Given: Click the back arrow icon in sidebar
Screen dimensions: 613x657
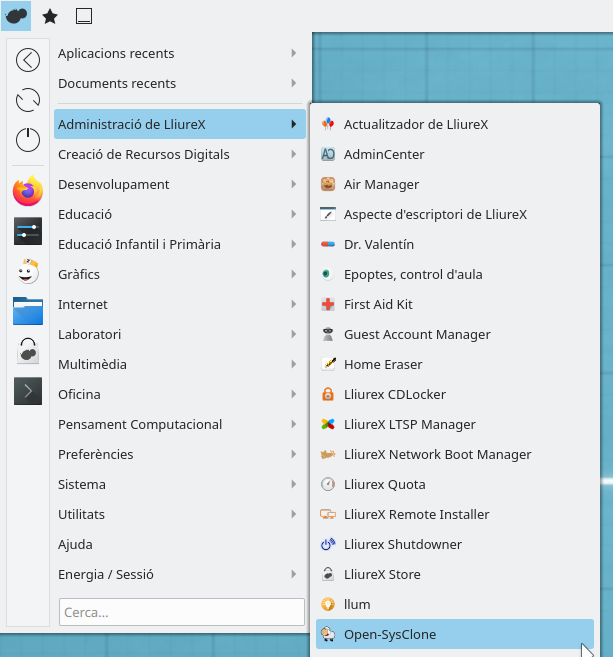Looking at the screenshot, I should coord(28,60).
